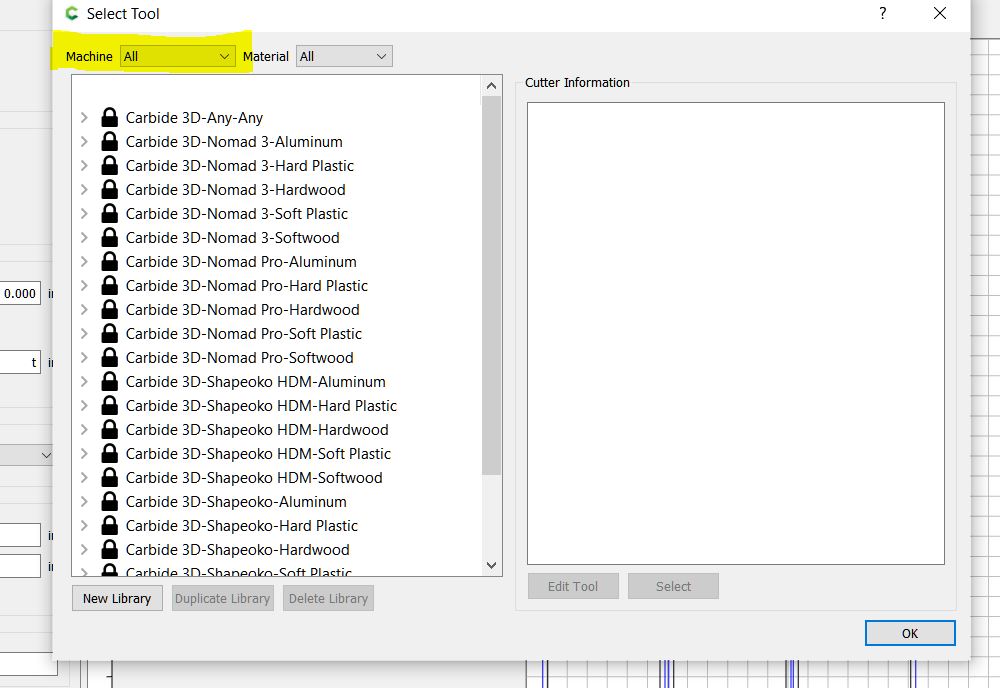Image resolution: width=1000 pixels, height=688 pixels.
Task: Open the Machine dropdown
Action: click(177, 56)
